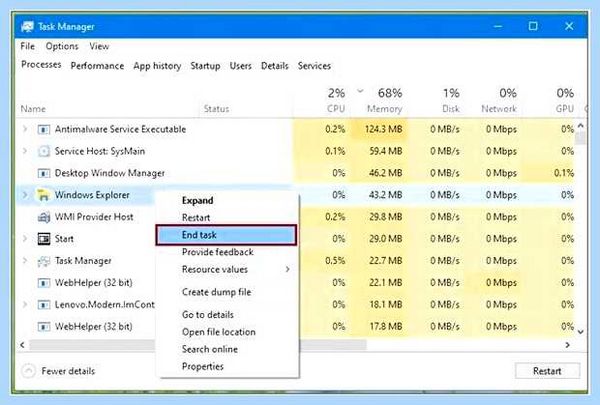Click the Lenovo.Modern.ImCont process icon

pyautogui.click(x=43, y=305)
